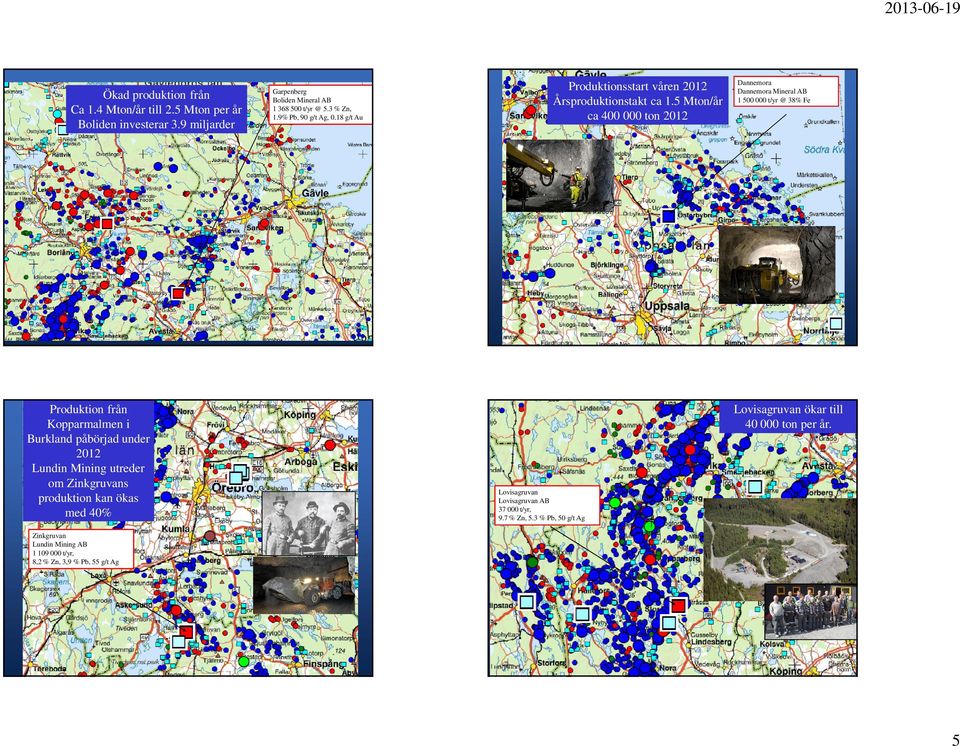Click the Finspång label on Zinkgruvan map

pos(323,664)
